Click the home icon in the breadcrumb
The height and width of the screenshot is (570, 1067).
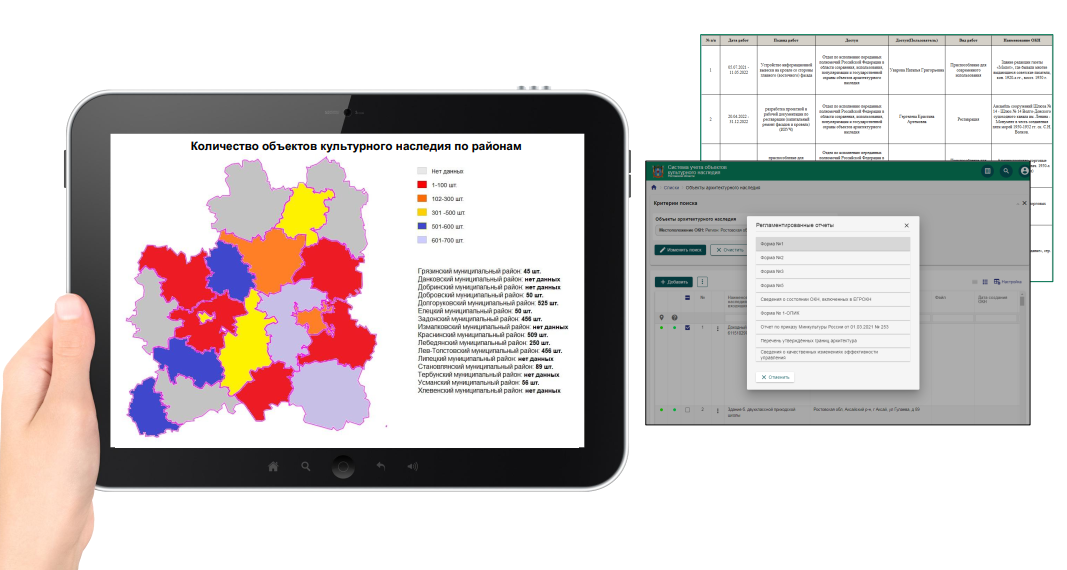[654, 187]
